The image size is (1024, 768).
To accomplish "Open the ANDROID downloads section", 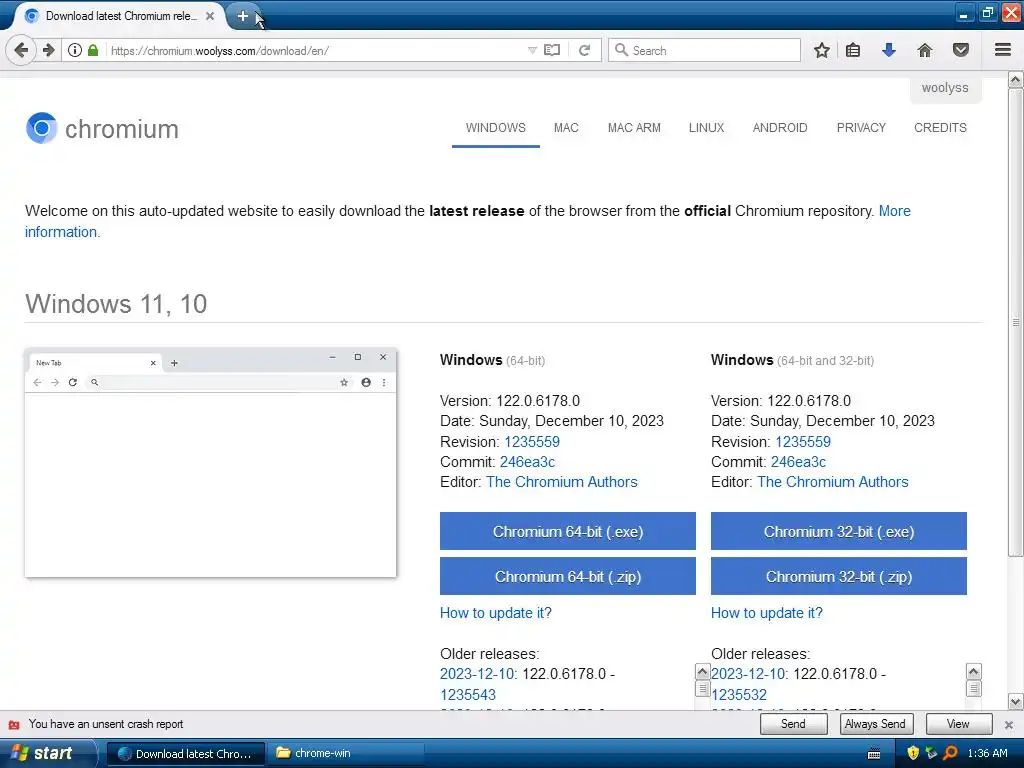I will coord(780,128).
